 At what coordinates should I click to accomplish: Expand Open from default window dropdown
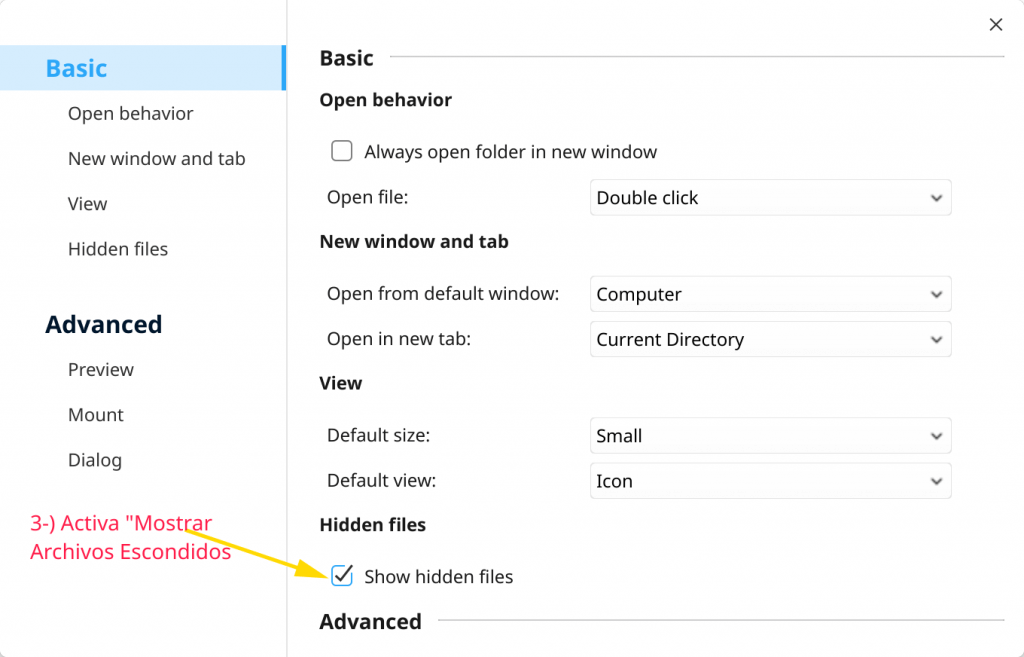tap(770, 295)
